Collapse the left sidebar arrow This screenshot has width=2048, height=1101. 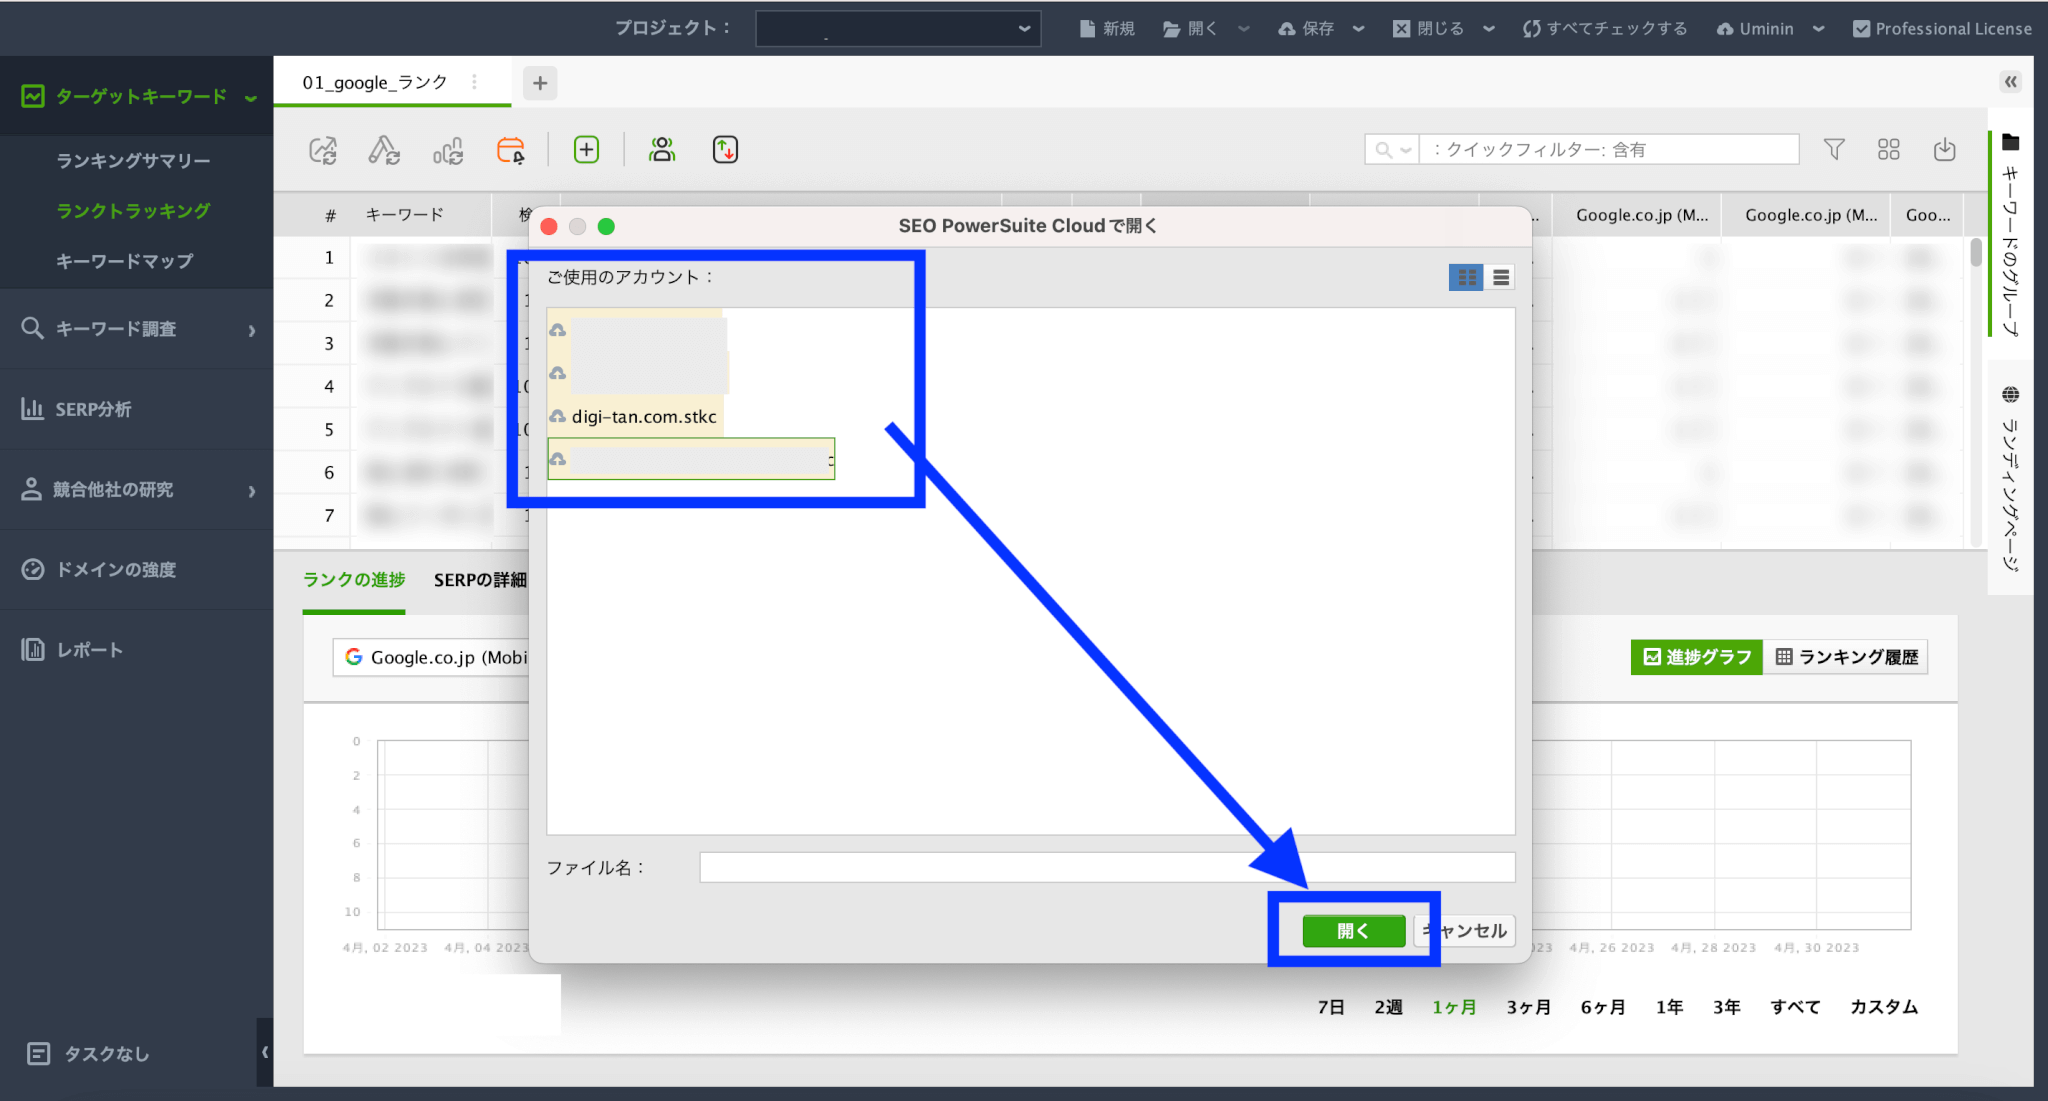click(264, 1052)
